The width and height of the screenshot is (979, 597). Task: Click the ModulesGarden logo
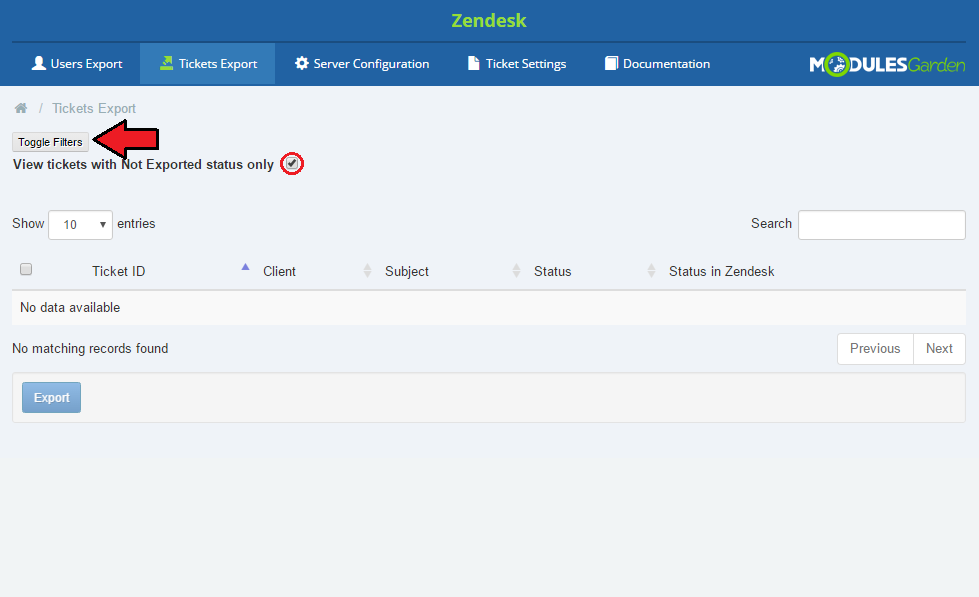click(887, 64)
